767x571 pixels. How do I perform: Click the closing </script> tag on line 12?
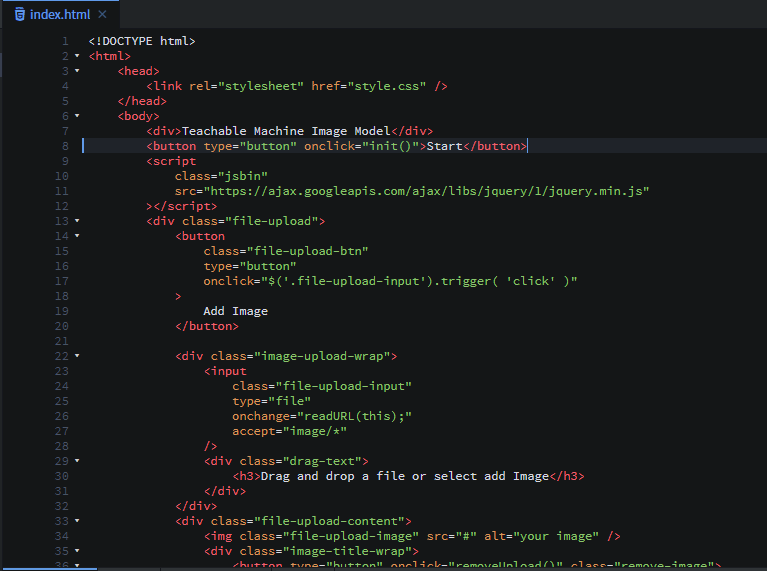click(x=185, y=206)
